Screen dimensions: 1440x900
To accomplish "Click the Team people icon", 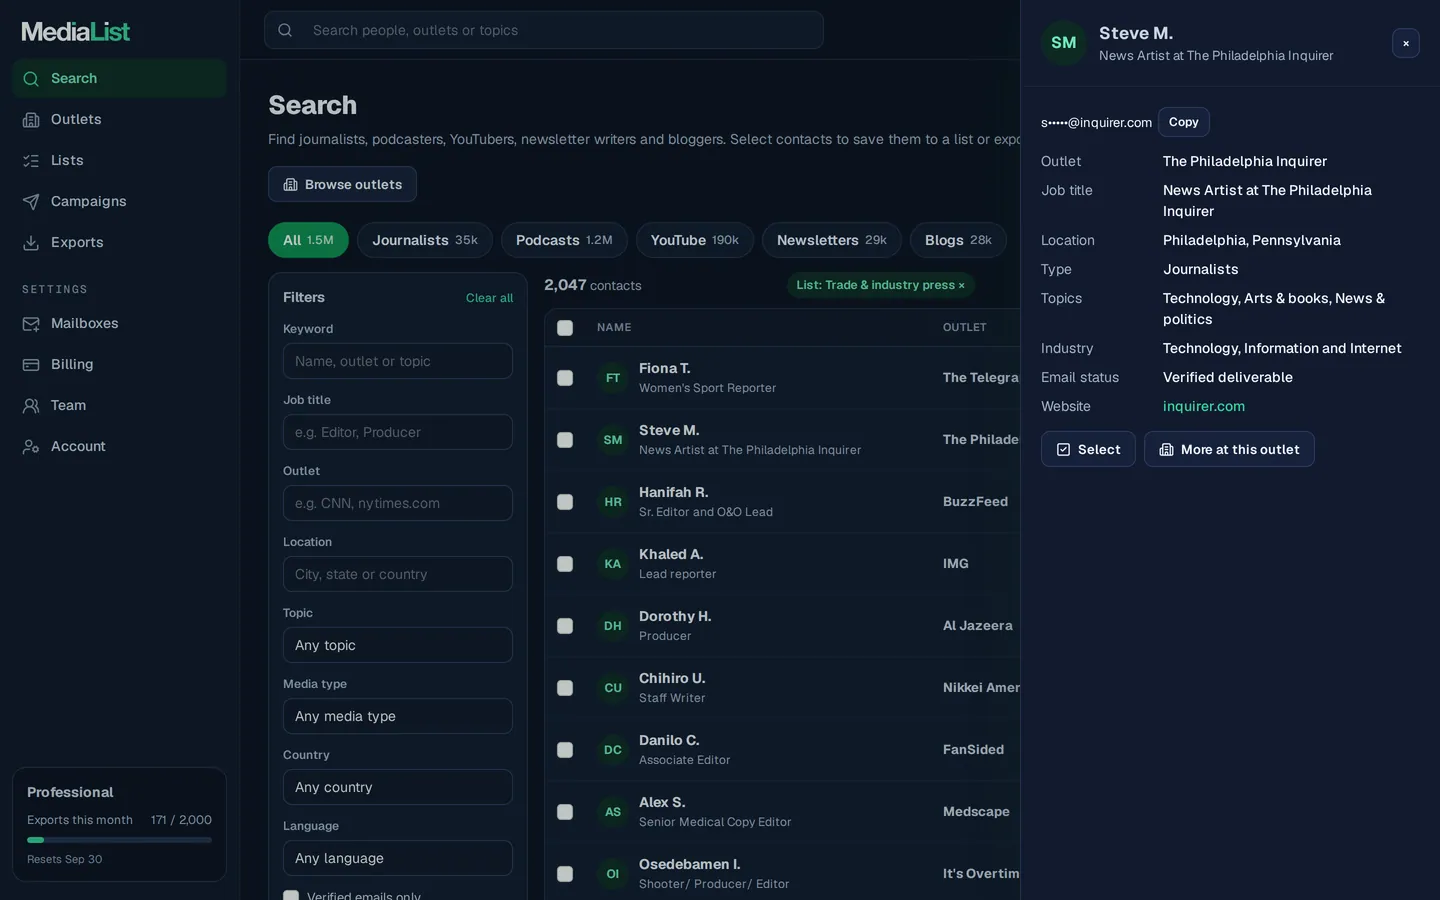I will pyautogui.click(x=31, y=406).
